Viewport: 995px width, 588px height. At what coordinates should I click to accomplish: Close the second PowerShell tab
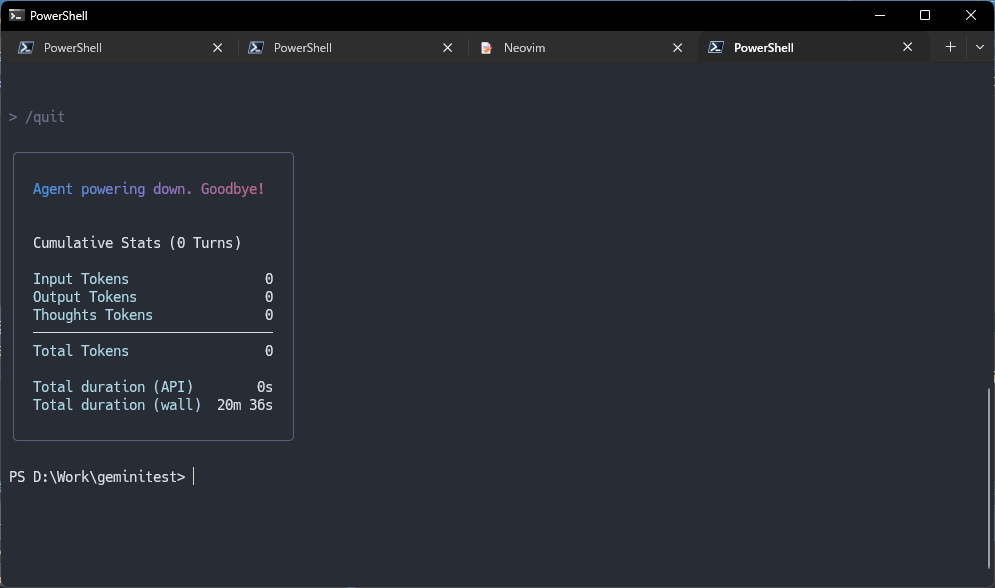(x=448, y=48)
